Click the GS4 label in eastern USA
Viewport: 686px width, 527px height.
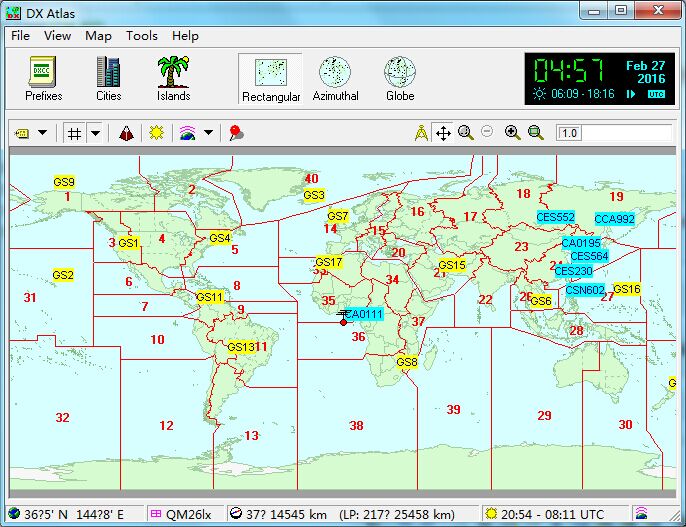[x=220, y=238]
